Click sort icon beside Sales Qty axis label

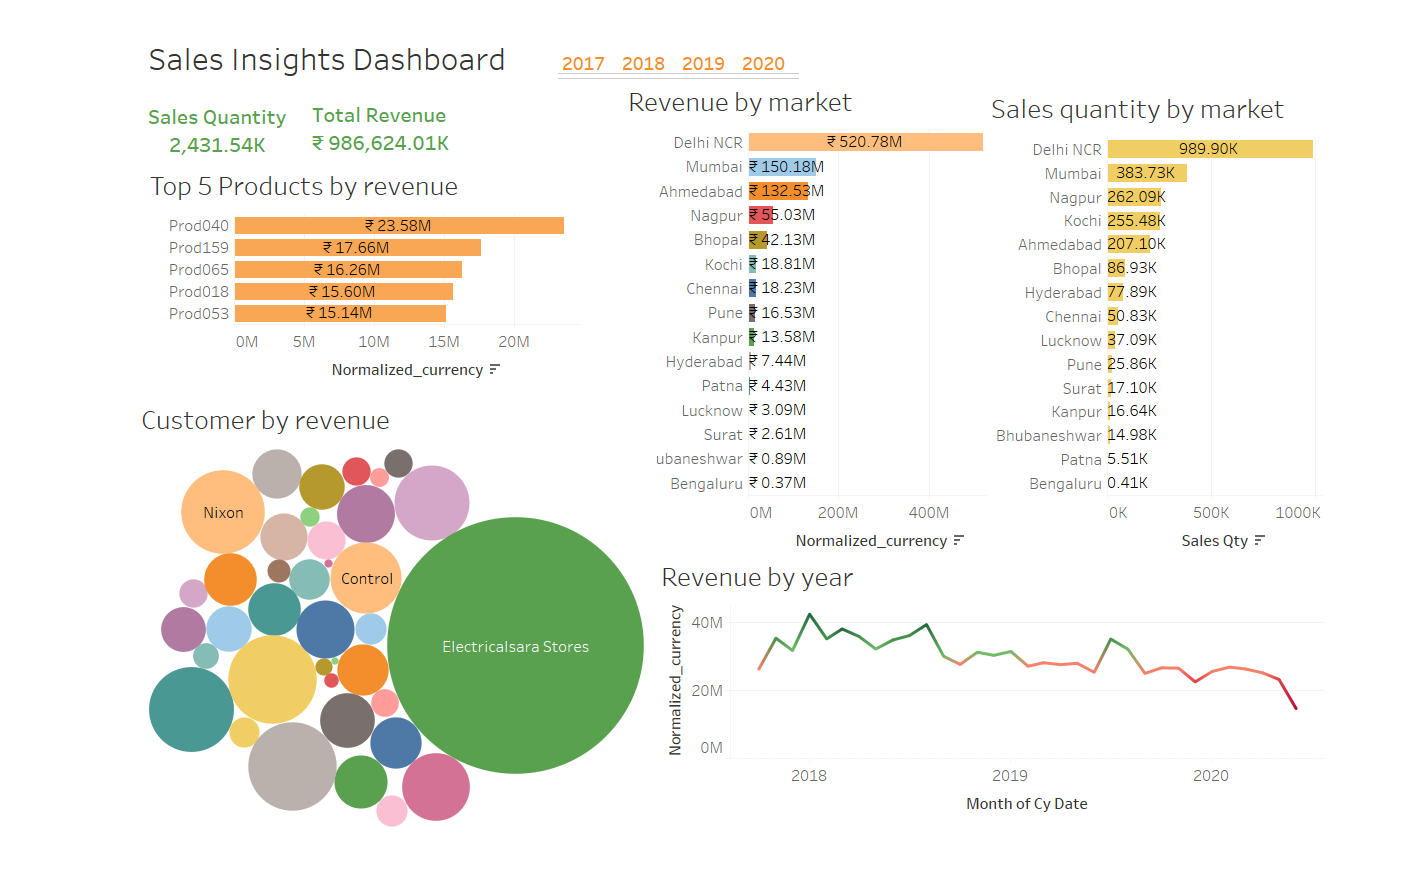1259,540
